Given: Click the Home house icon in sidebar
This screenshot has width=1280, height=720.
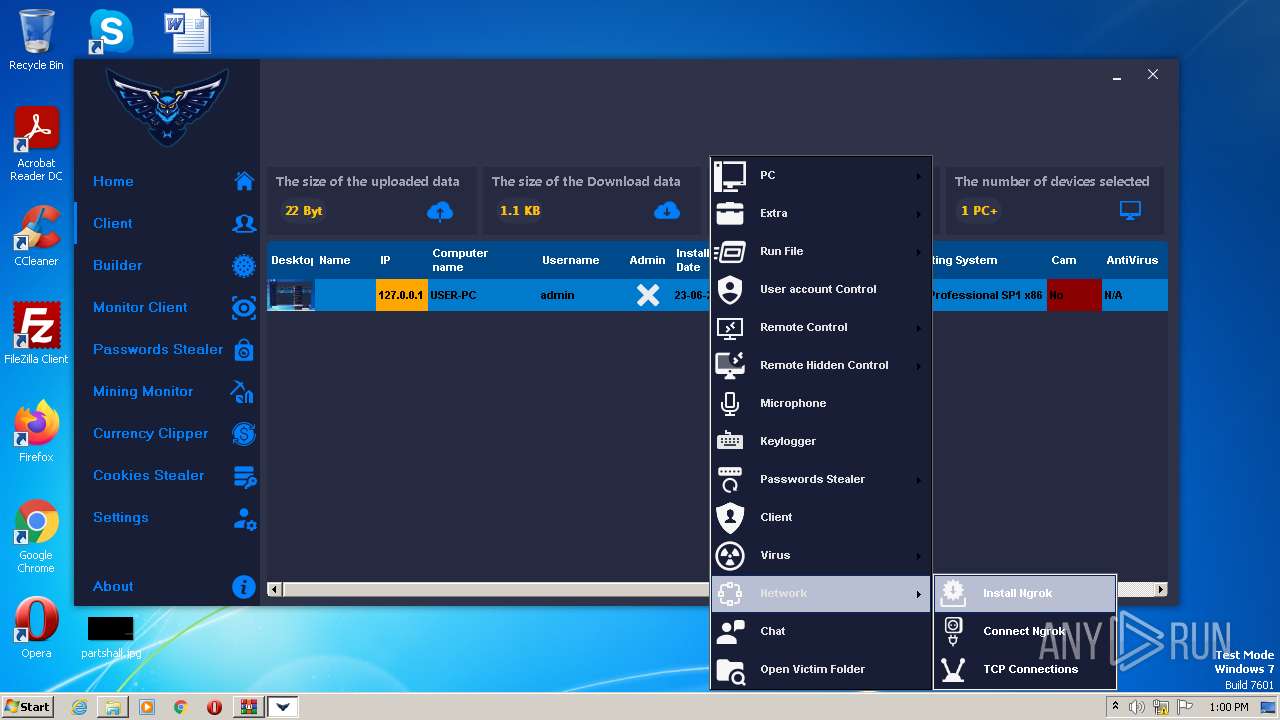Looking at the screenshot, I should [x=244, y=181].
